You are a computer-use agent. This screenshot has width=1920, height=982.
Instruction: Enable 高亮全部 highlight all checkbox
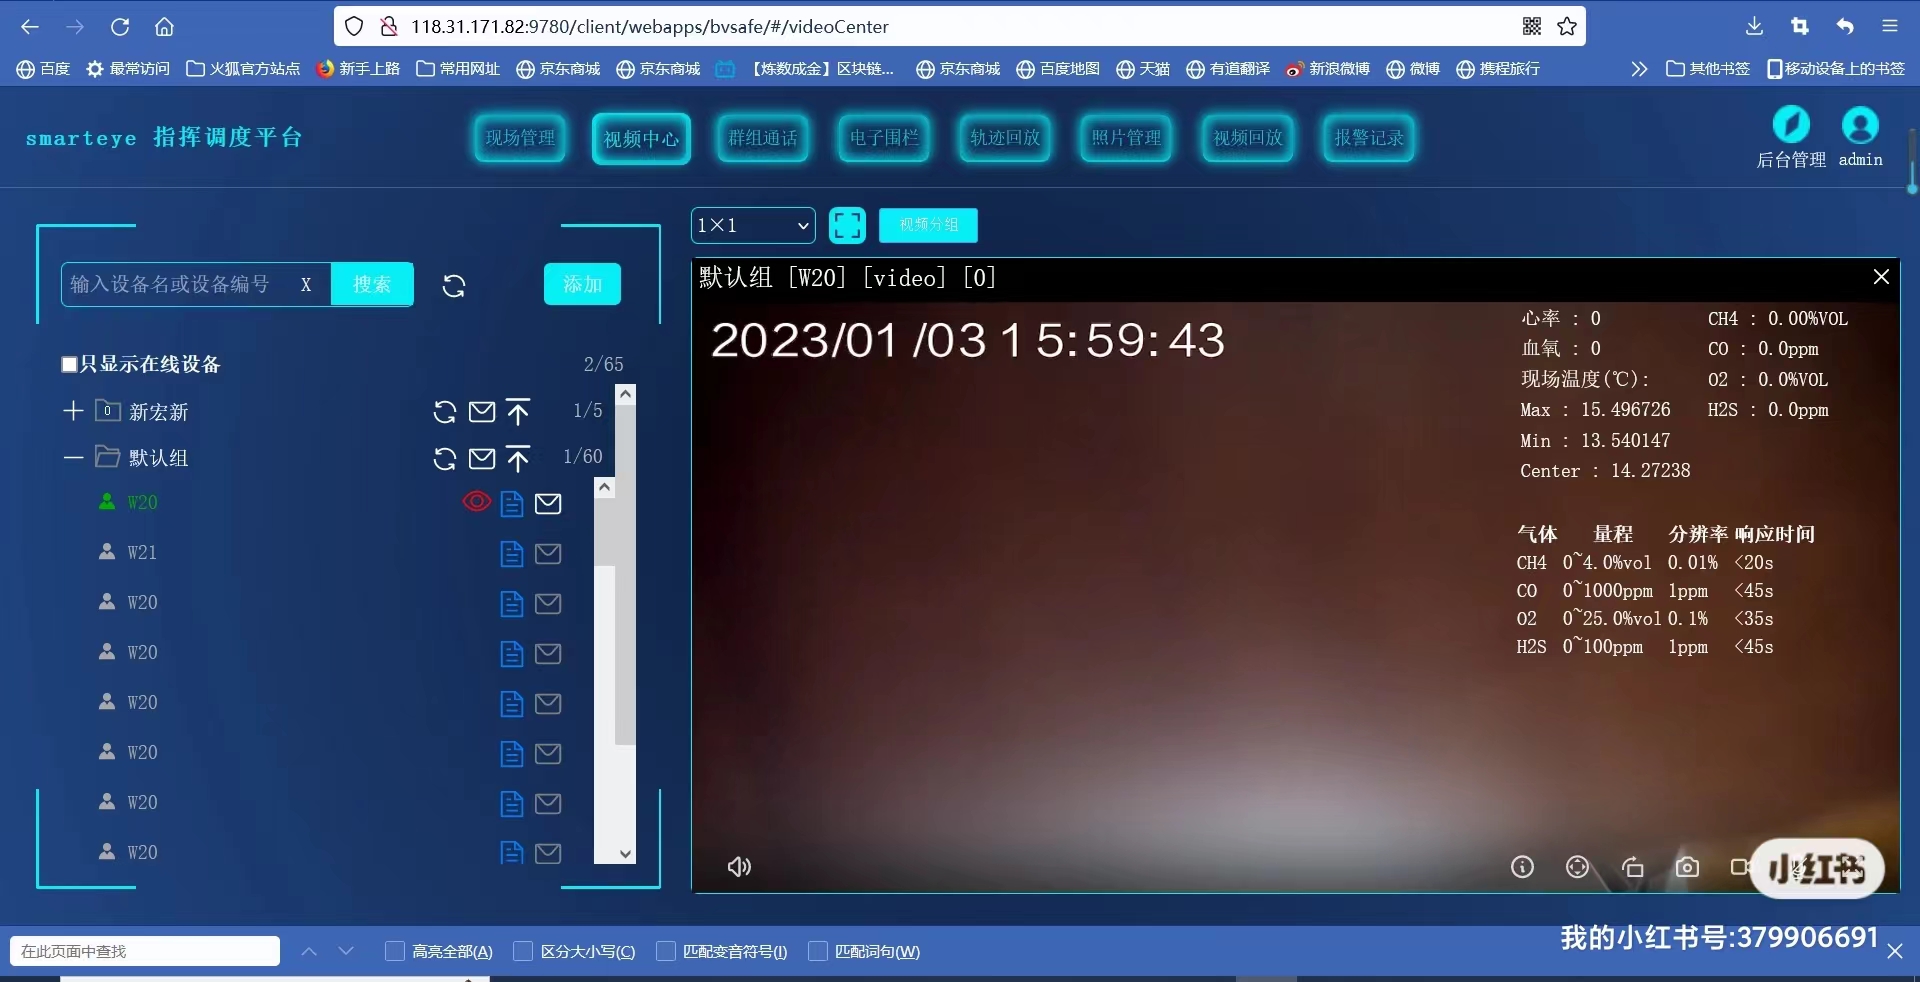395,951
